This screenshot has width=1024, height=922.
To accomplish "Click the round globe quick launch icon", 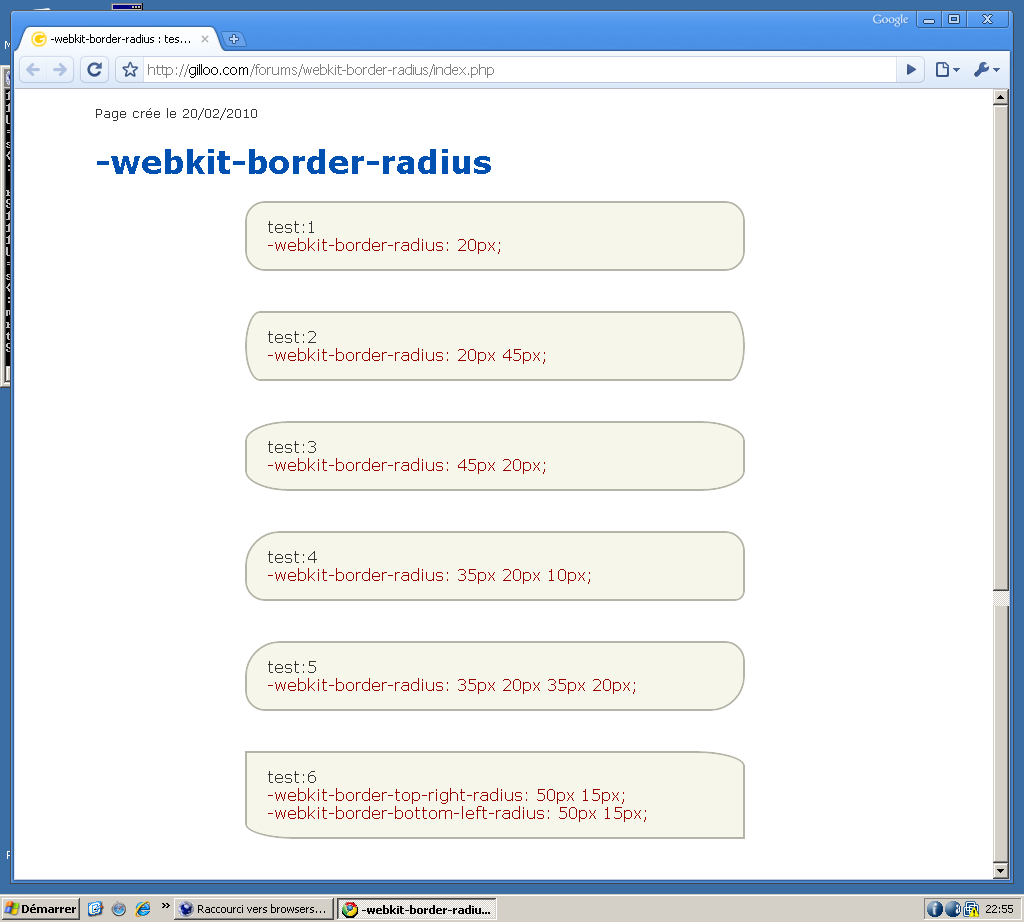I will tap(119, 909).
